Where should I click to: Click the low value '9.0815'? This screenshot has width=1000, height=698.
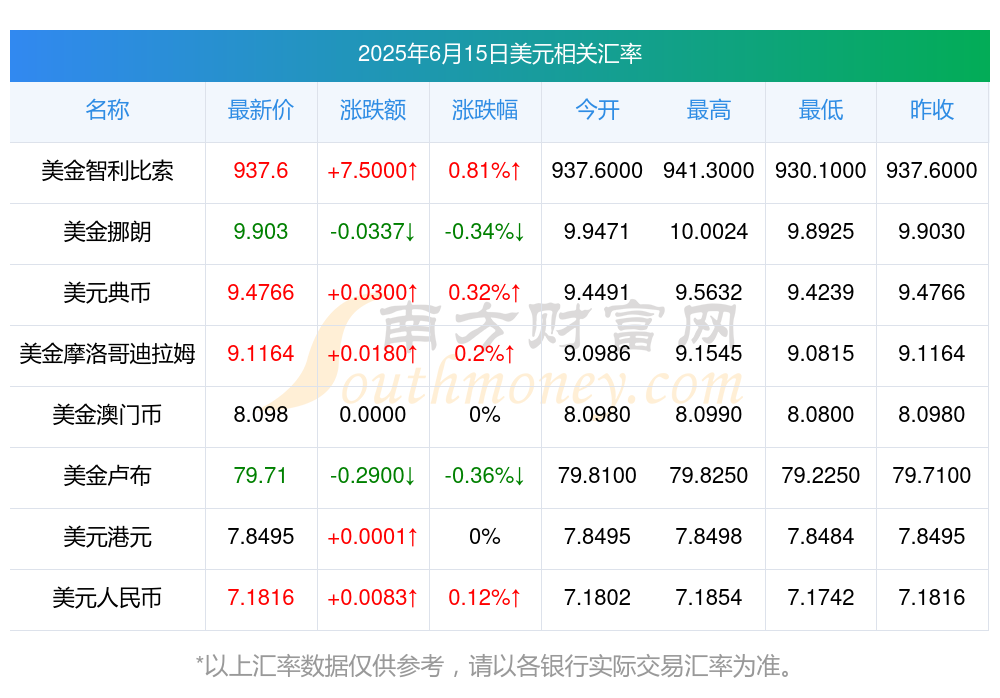pos(821,353)
